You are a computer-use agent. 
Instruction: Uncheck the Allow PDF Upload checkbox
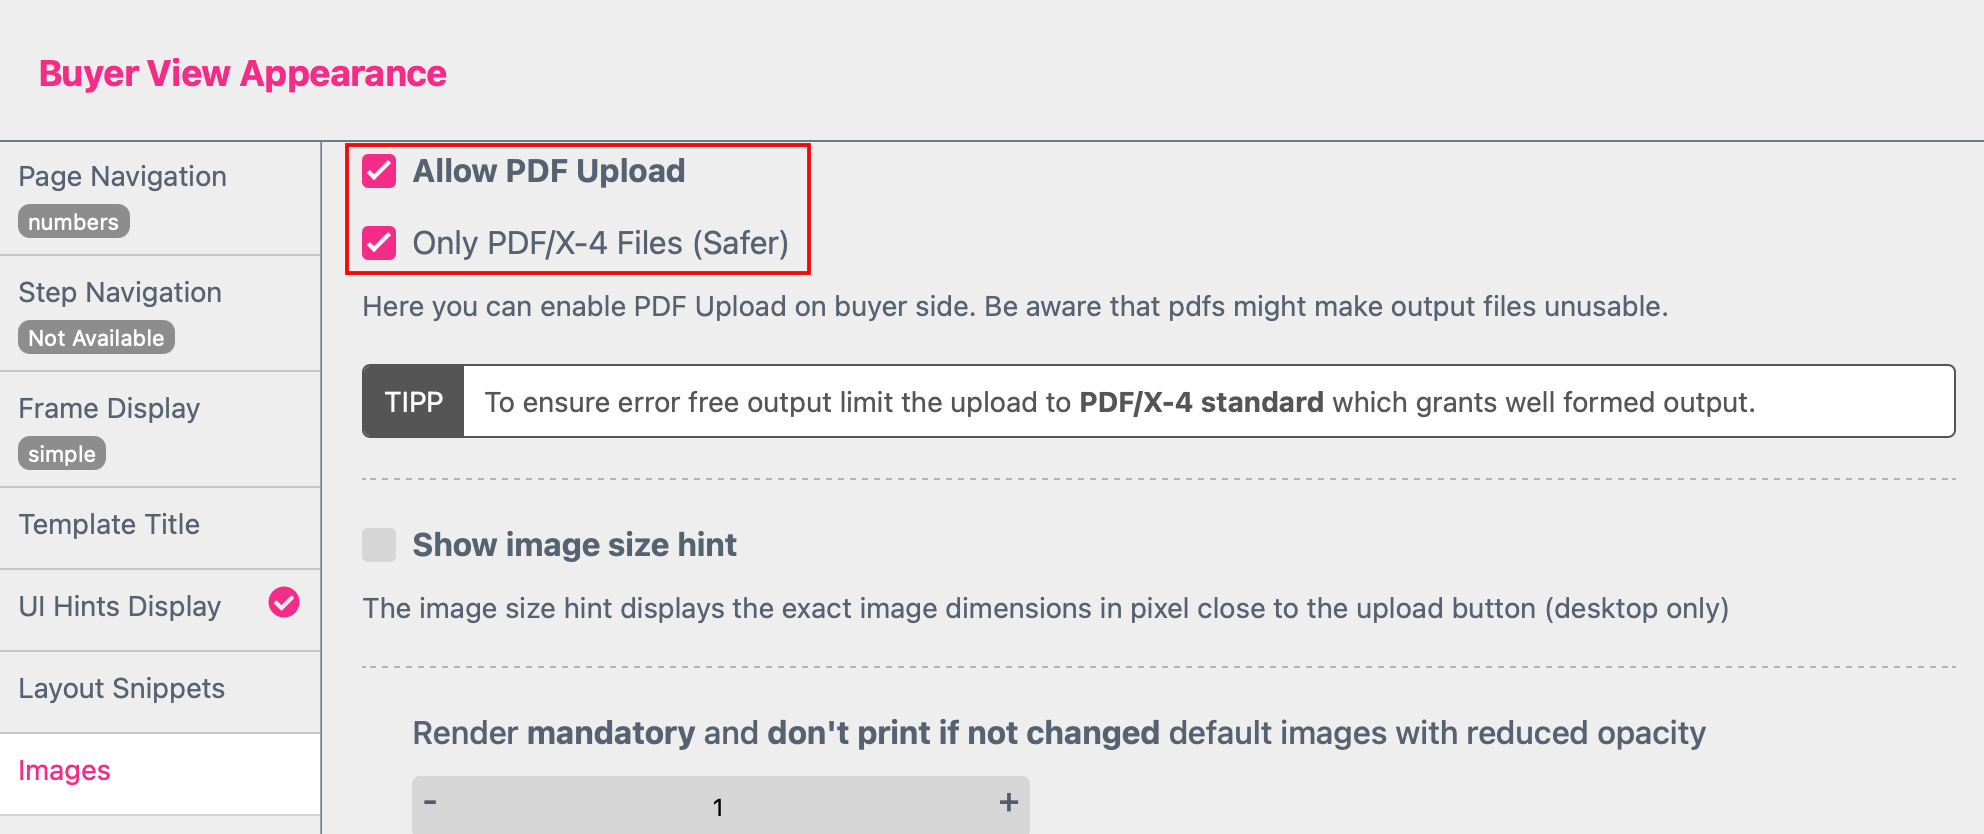pos(379,171)
